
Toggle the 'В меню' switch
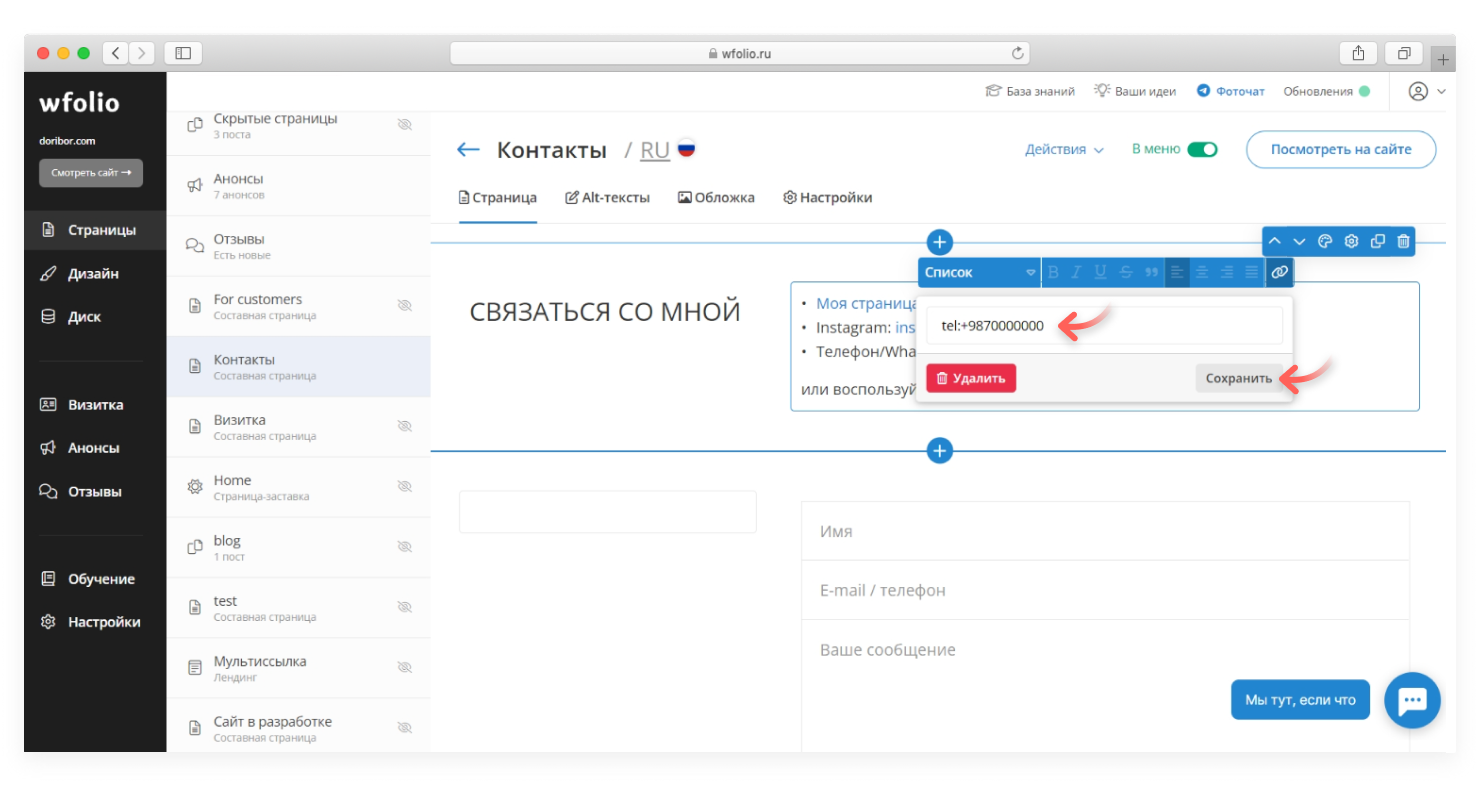click(x=1202, y=149)
